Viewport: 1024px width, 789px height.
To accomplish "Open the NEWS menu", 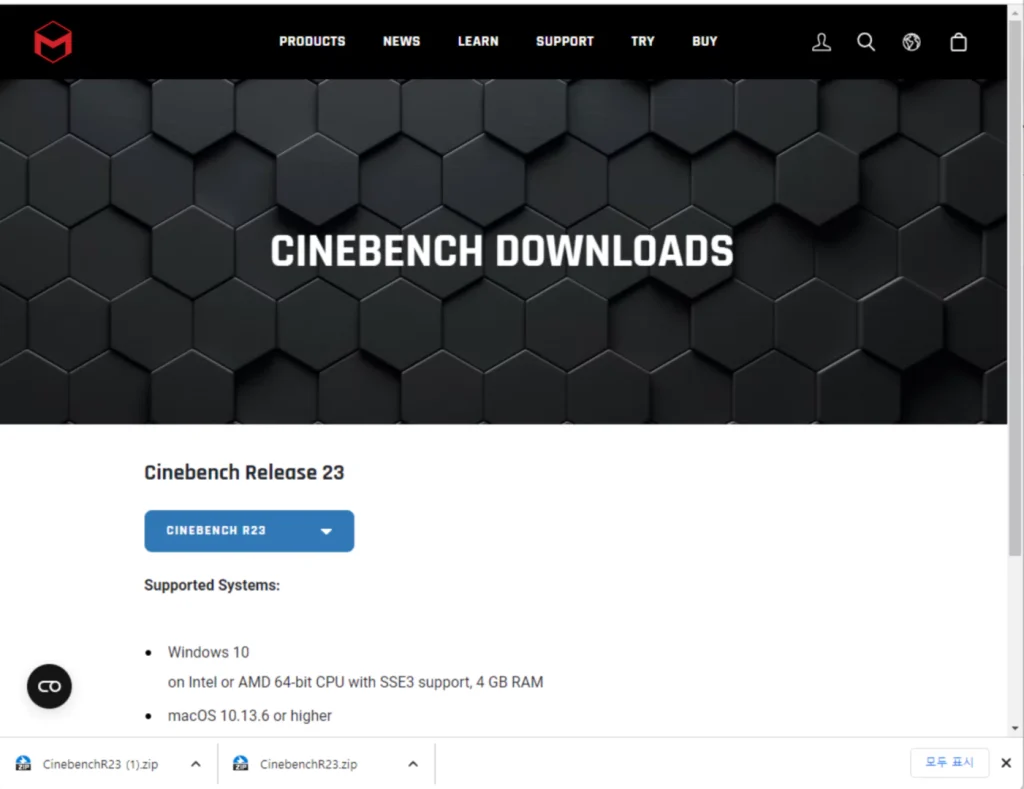I will [402, 41].
